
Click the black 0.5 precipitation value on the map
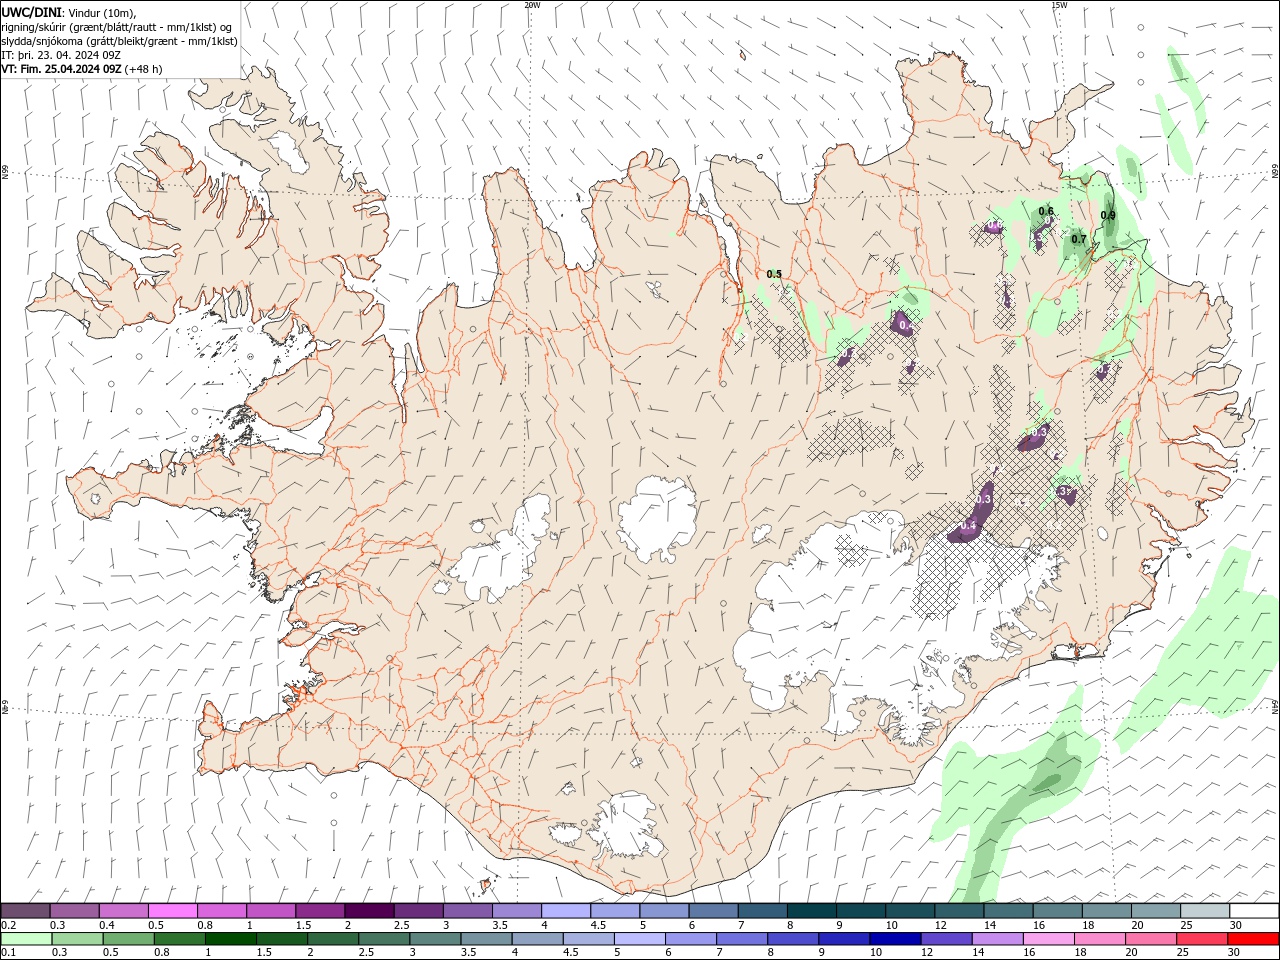[774, 274]
